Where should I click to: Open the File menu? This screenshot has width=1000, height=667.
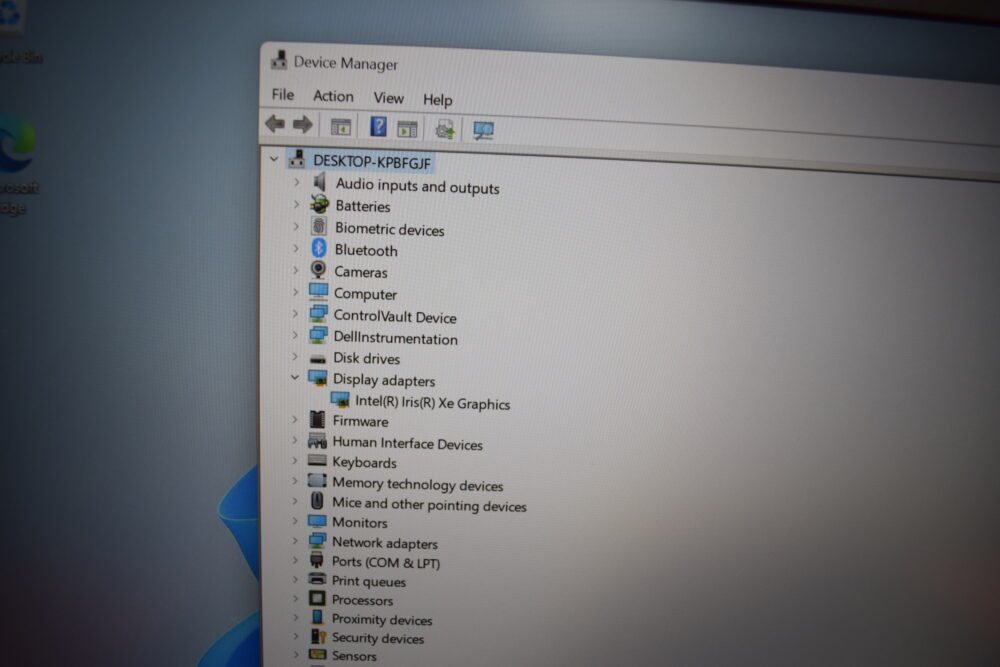pos(283,94)
